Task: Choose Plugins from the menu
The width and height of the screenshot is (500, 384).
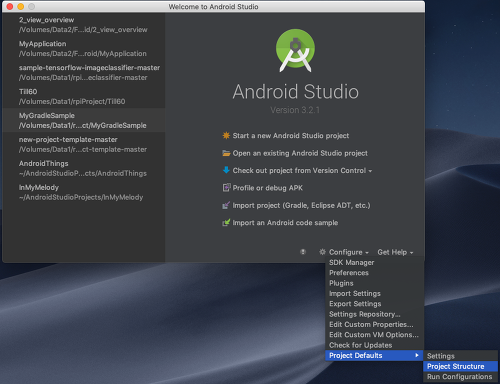Action: pyautogui.click(x=374, y=283)
